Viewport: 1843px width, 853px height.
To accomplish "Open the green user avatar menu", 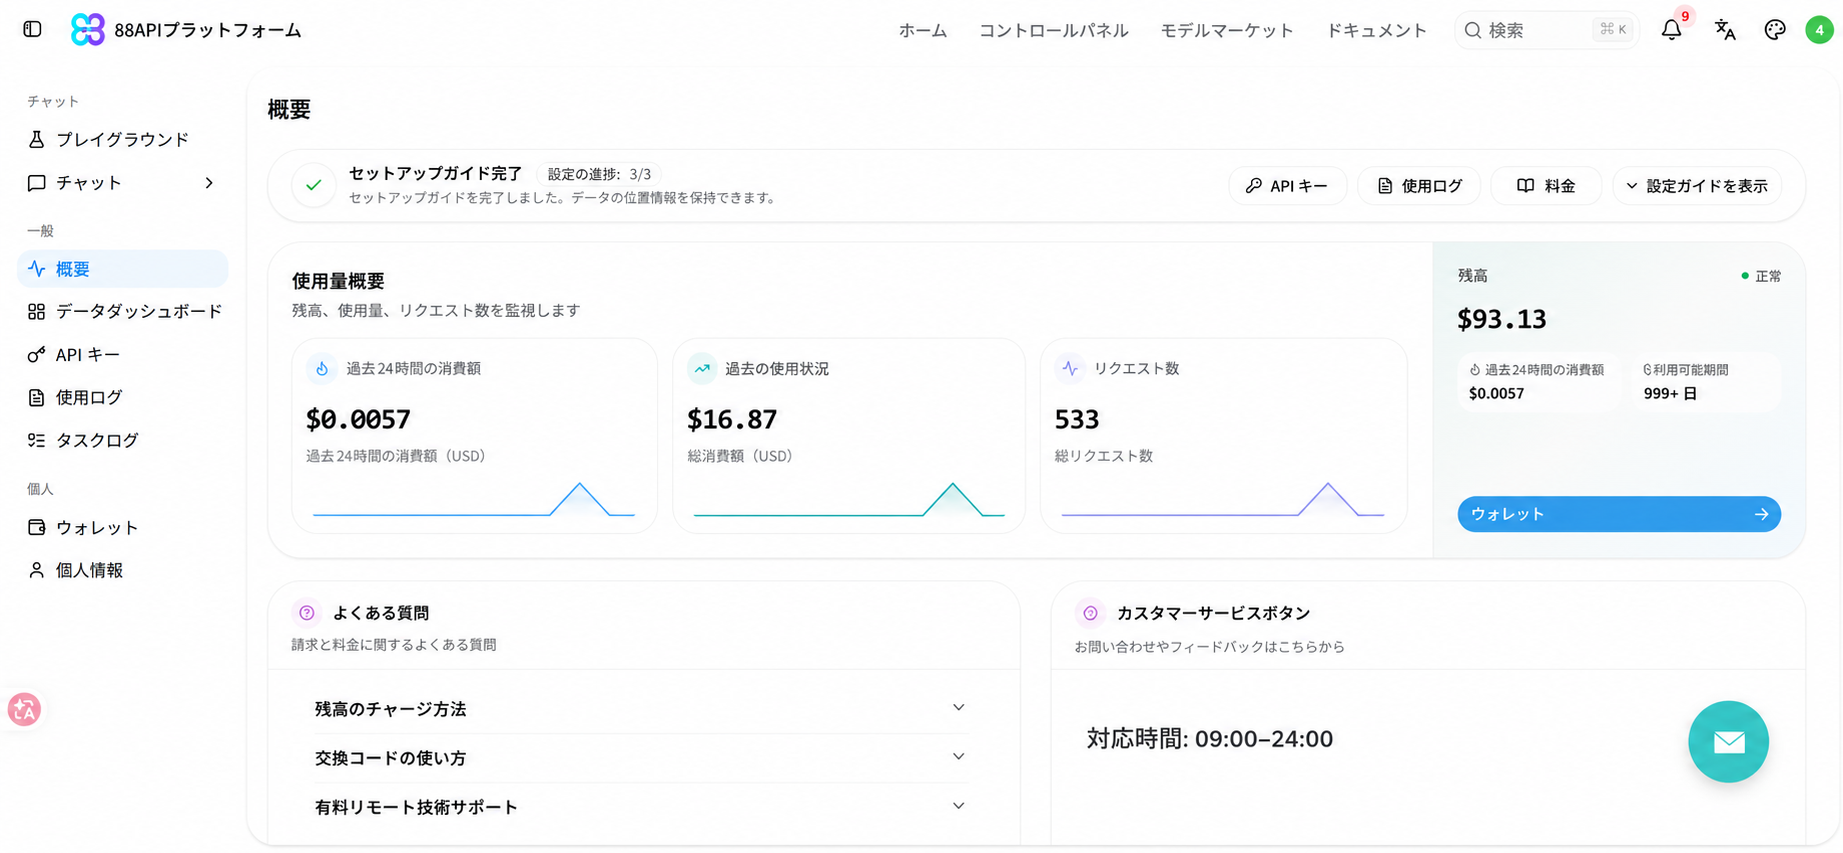I will [1819, 30].
